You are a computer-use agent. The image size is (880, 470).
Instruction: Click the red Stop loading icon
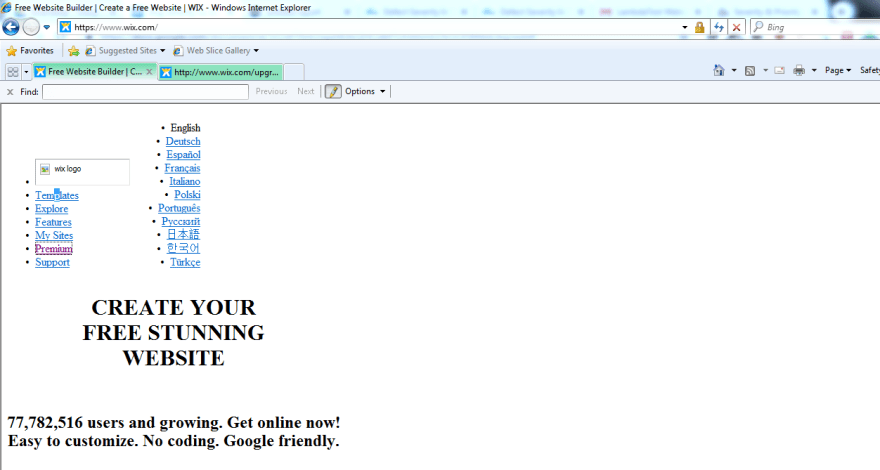pyautogui.click(x=736, y=27)
